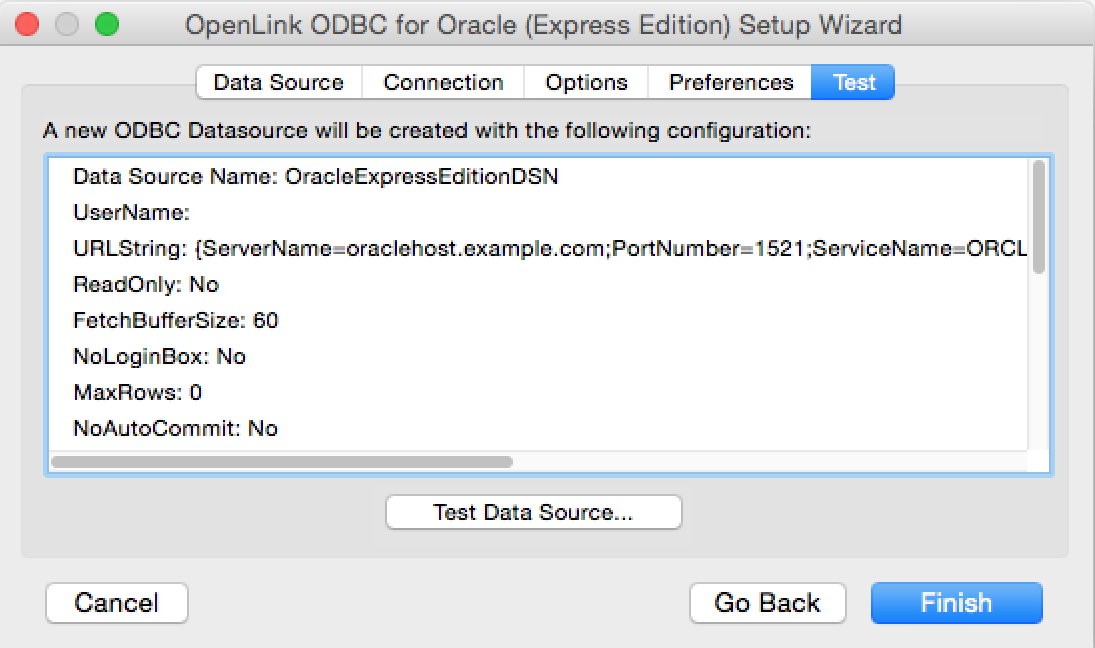
Task: Switch to the Data Source tab
Action: pos(279,82)
